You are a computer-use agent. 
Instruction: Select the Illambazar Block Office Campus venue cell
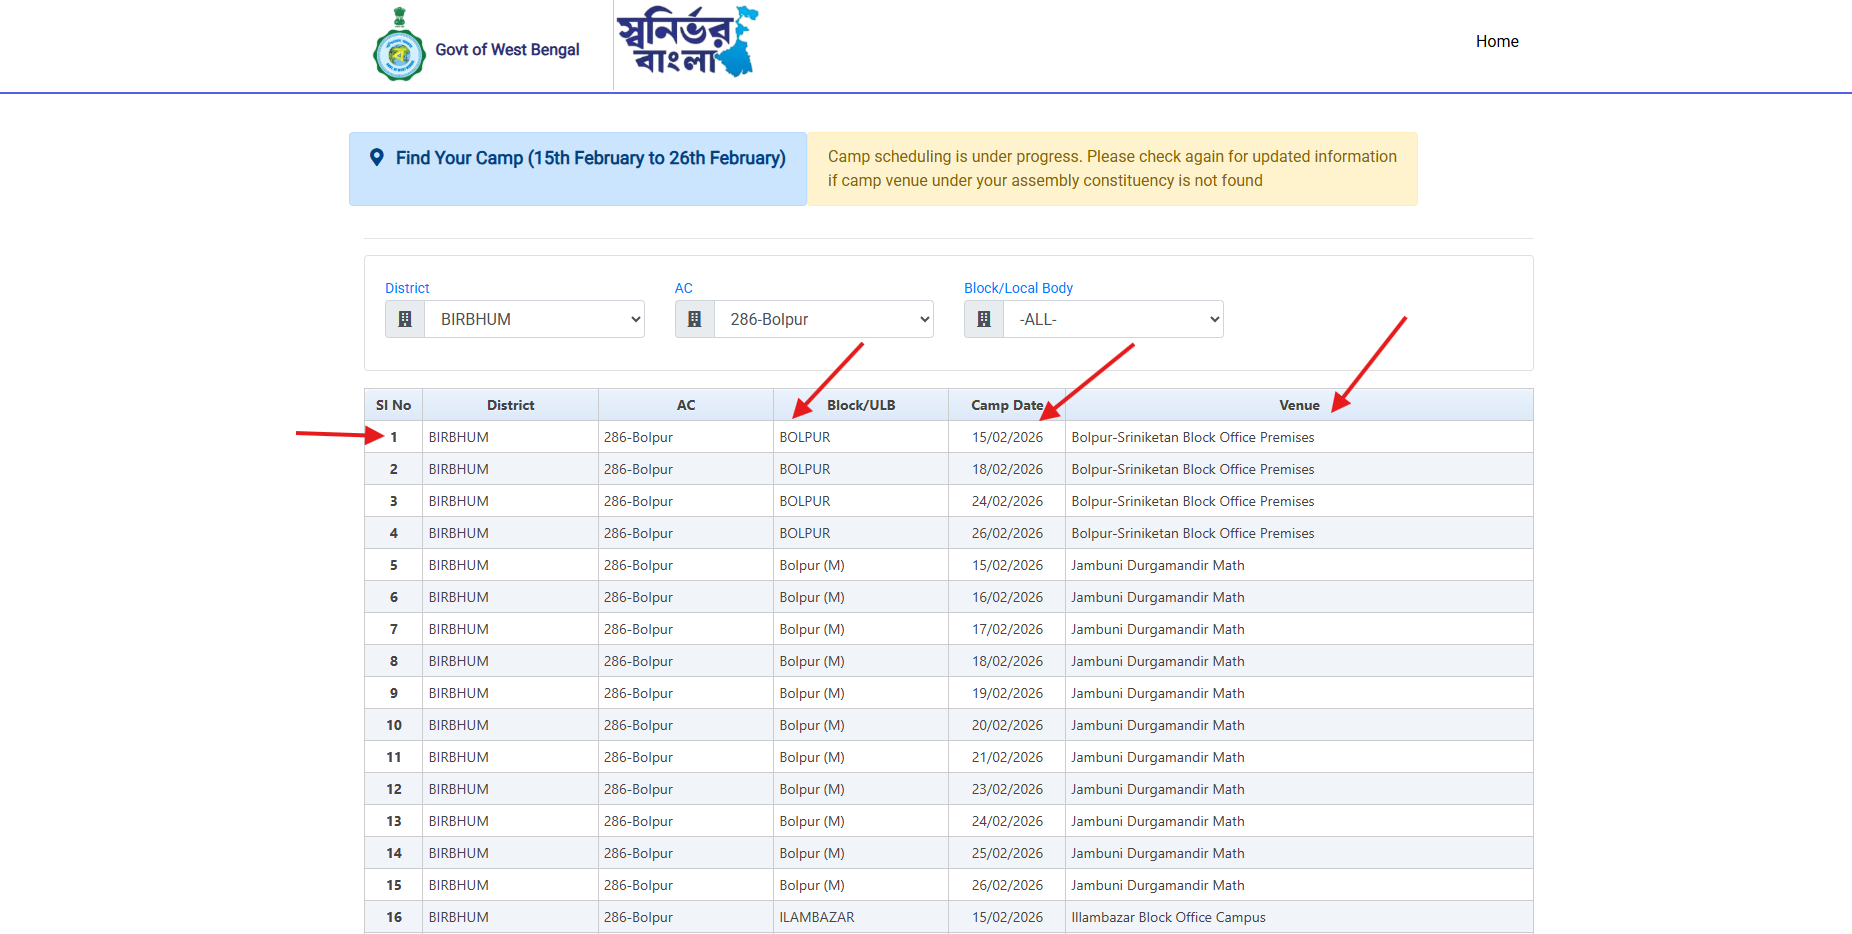1168,917
